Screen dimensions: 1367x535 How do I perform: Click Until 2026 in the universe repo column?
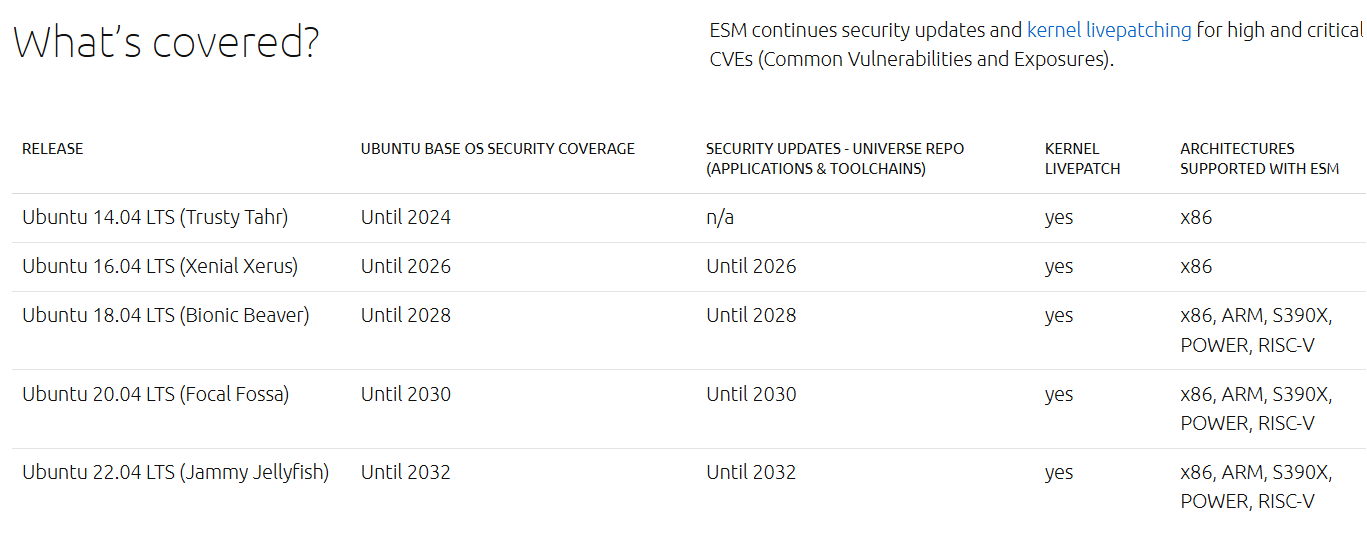click(x=751, y=267)
